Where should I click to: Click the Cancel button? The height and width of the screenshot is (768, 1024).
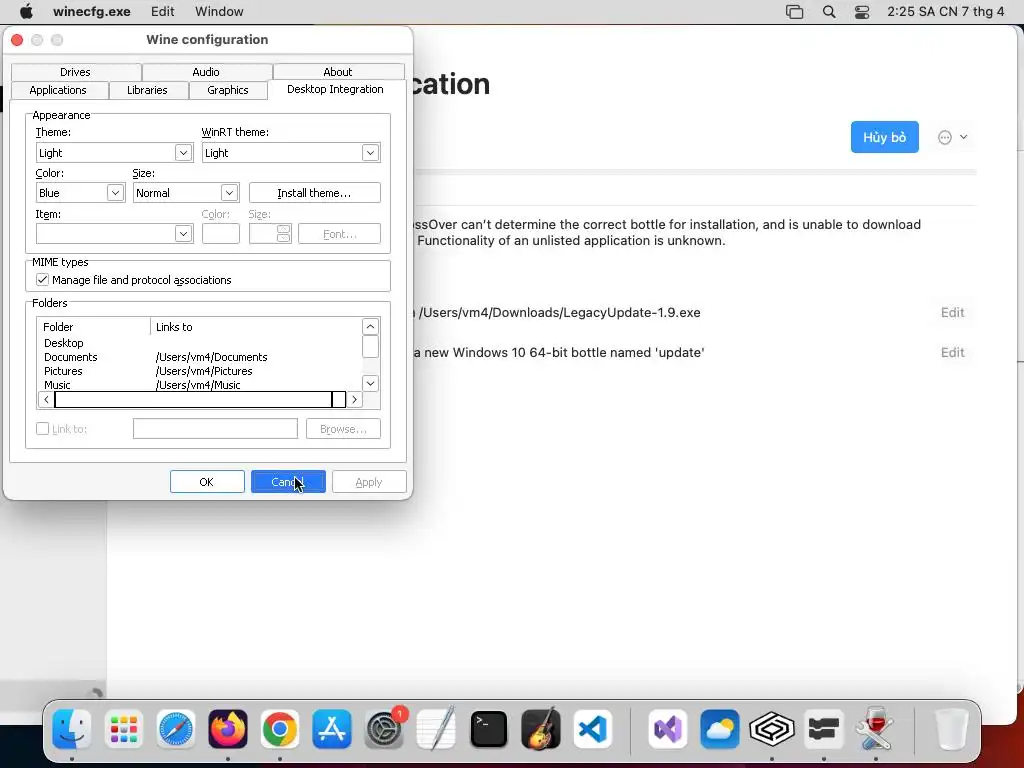point(288,482)
